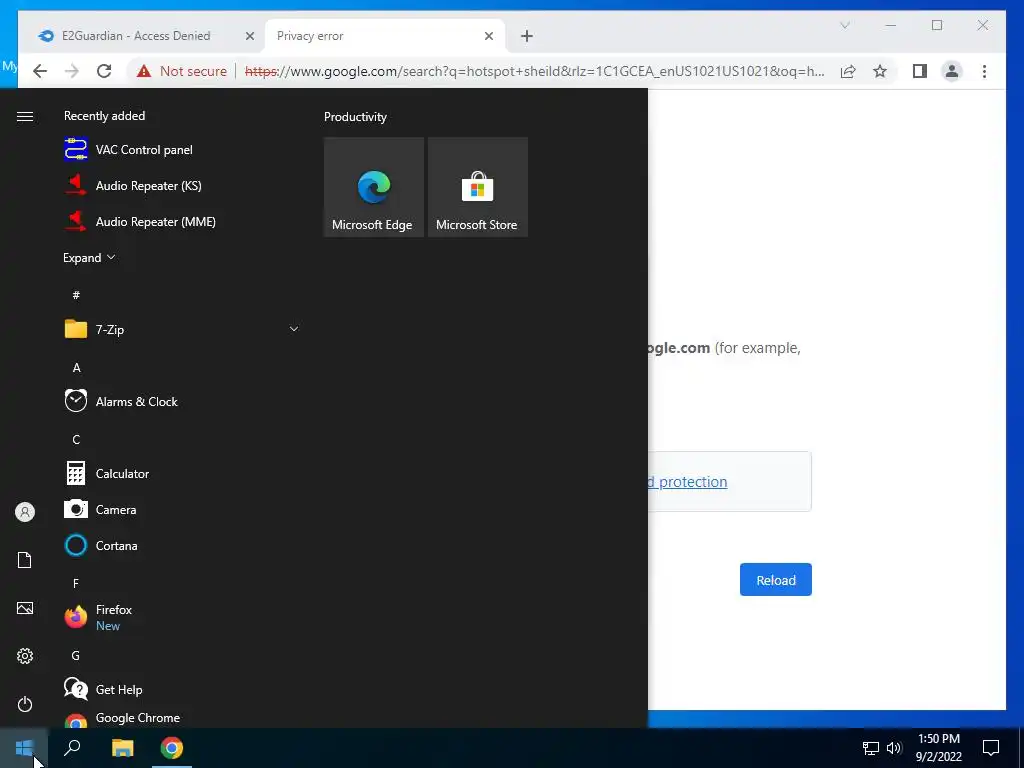1024x768 pixels.
Task: Switch to E2Guardian - Access Denied tab
Action: 135,36
